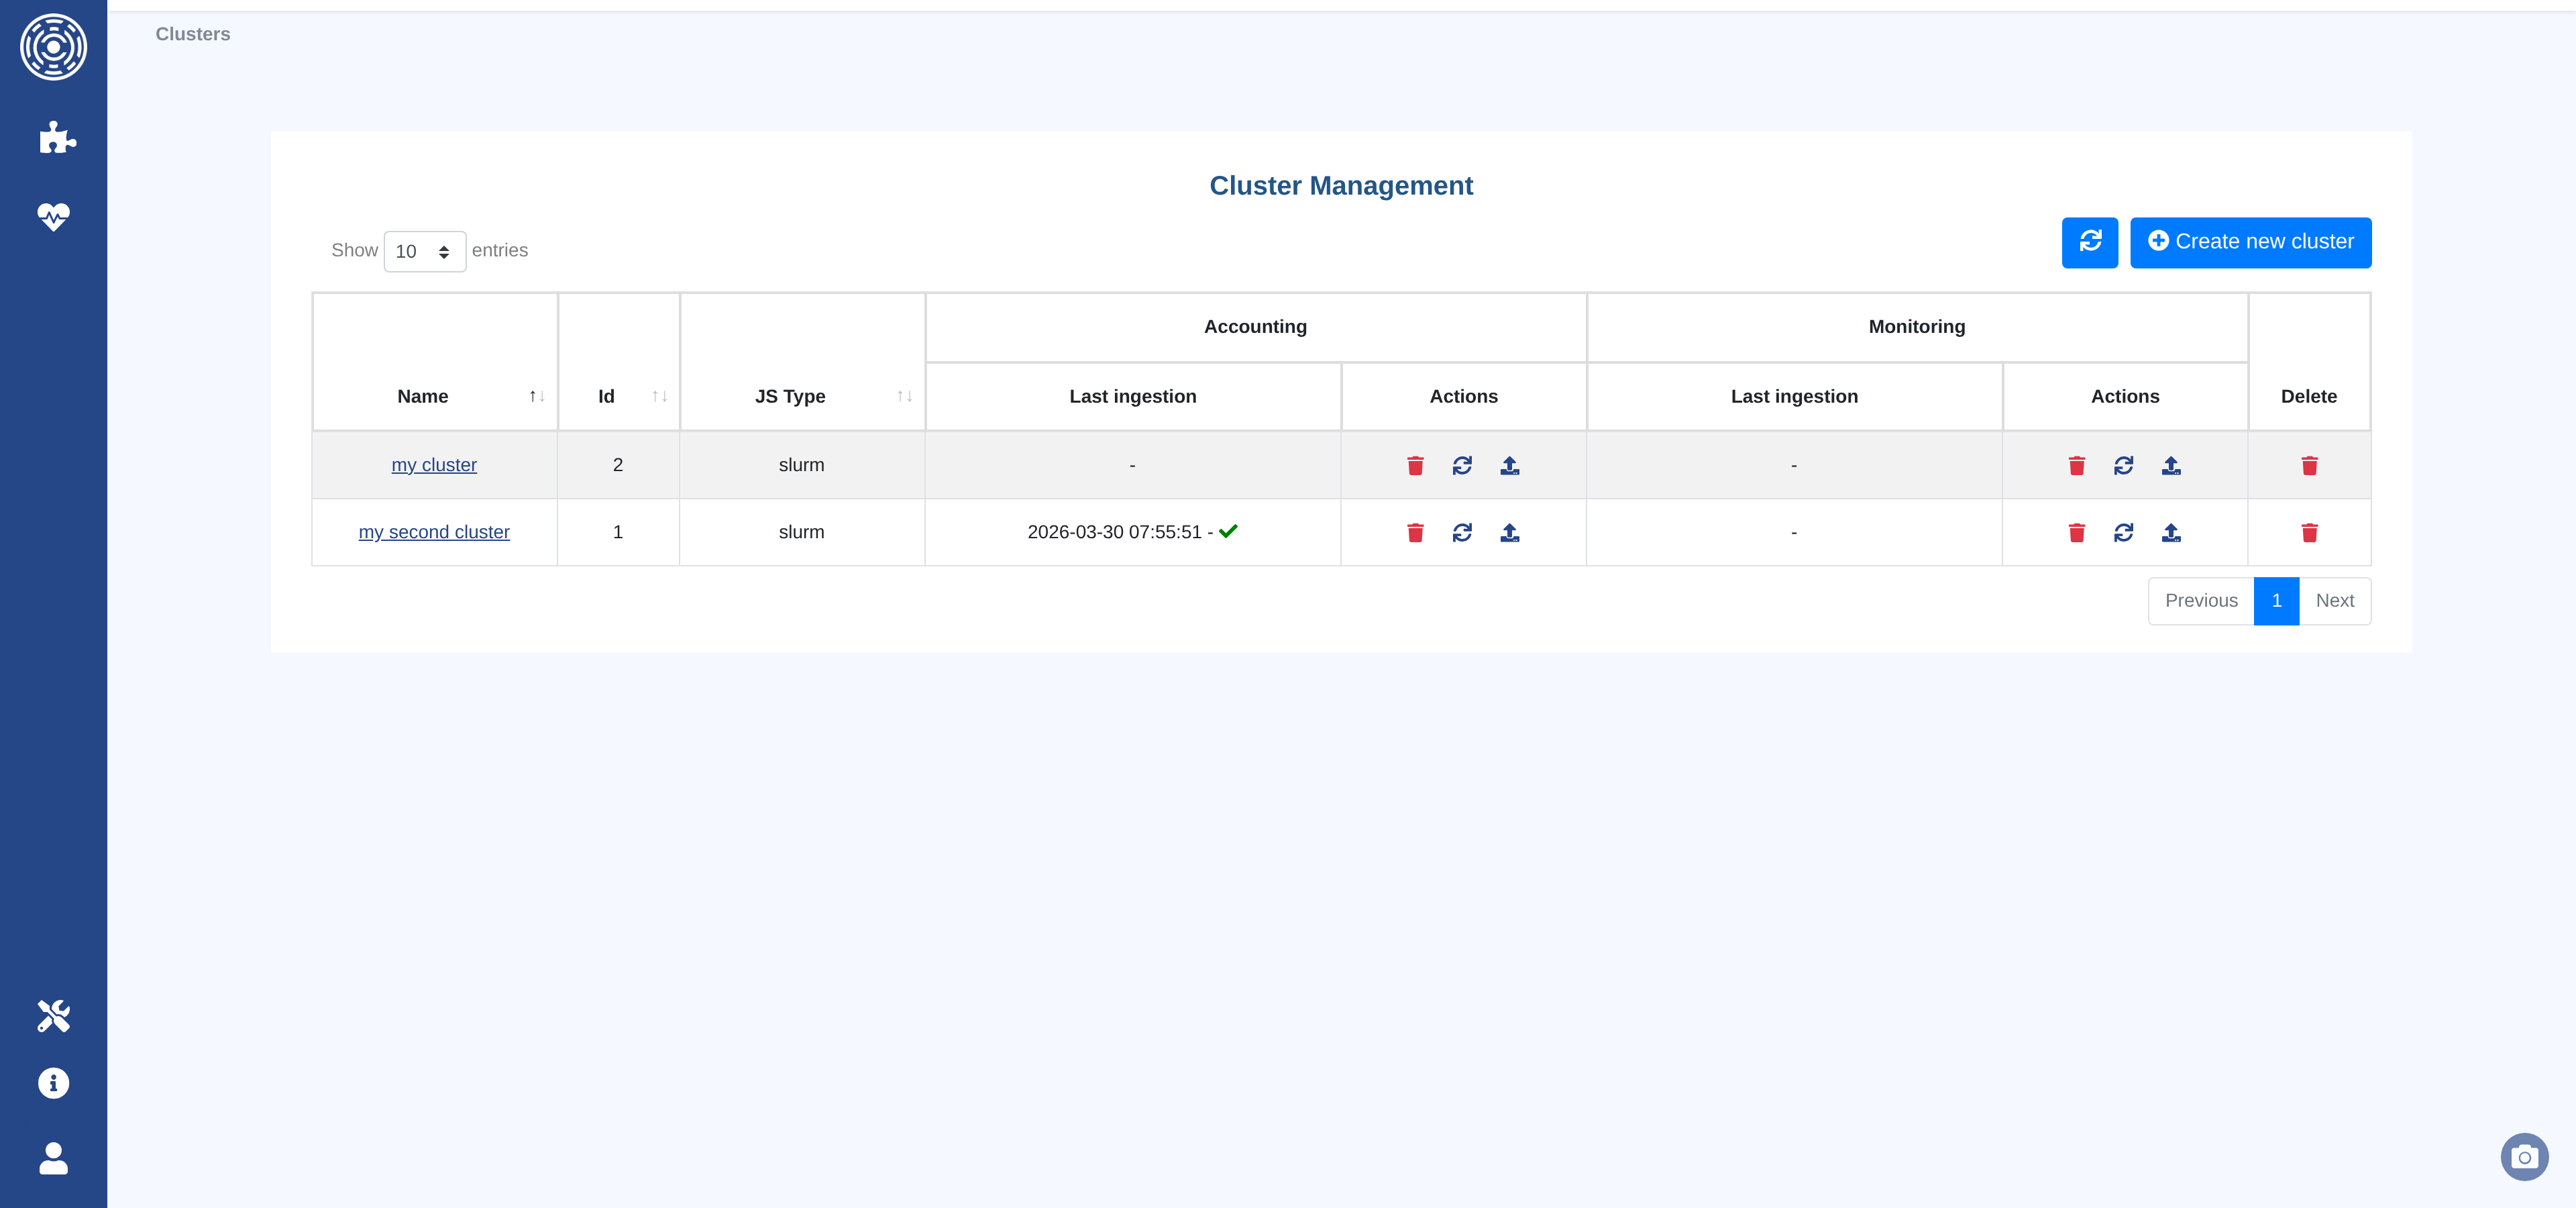Refresh monitoring ingestion for my cluster
The width and height of the screenshot is (2576, 1208).
click(x=2124, y=466)
